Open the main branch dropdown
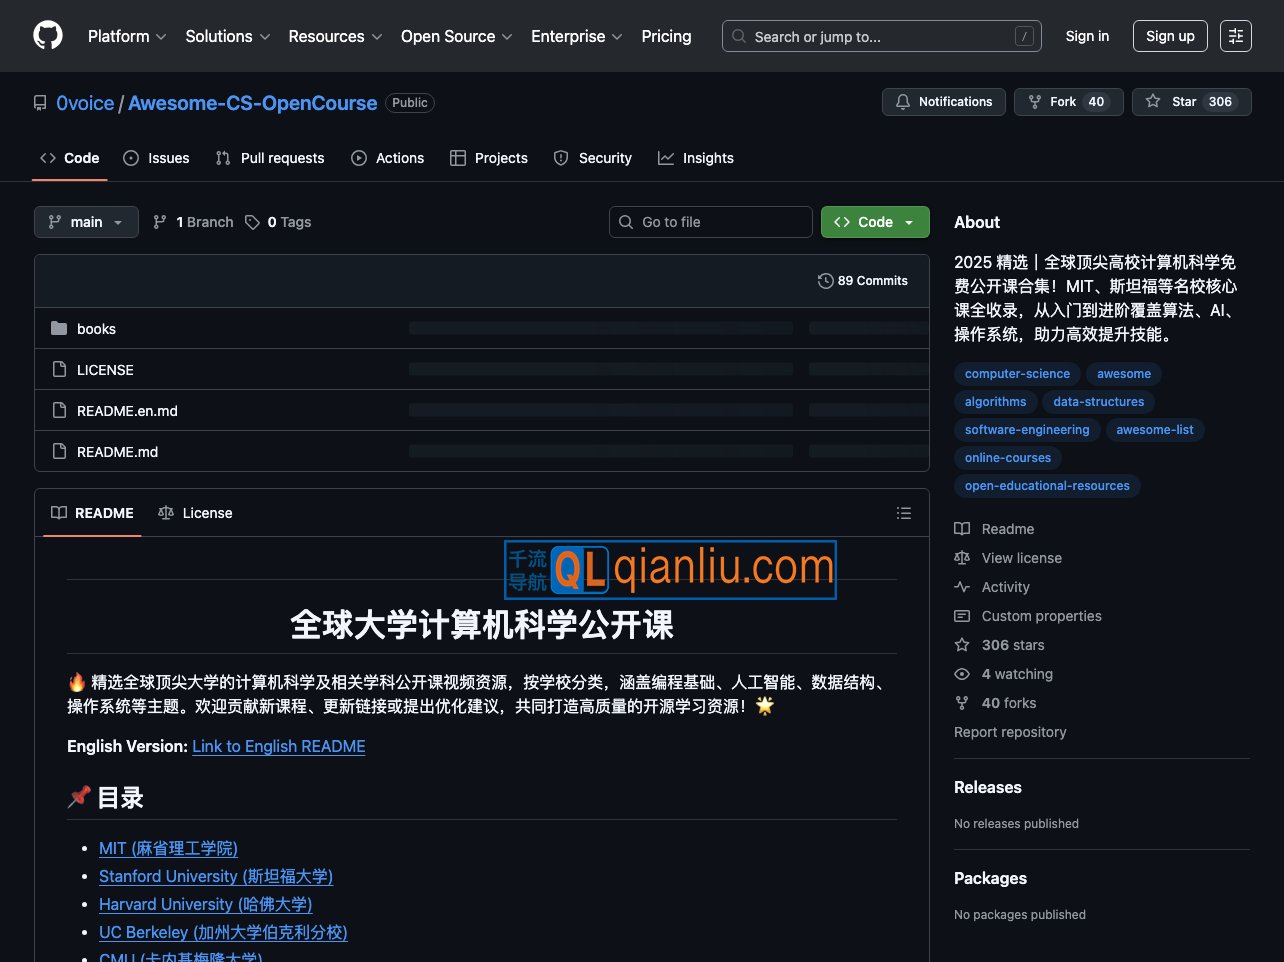The height and width of the screenshot is (962, 1284). [x=85, y=222]
